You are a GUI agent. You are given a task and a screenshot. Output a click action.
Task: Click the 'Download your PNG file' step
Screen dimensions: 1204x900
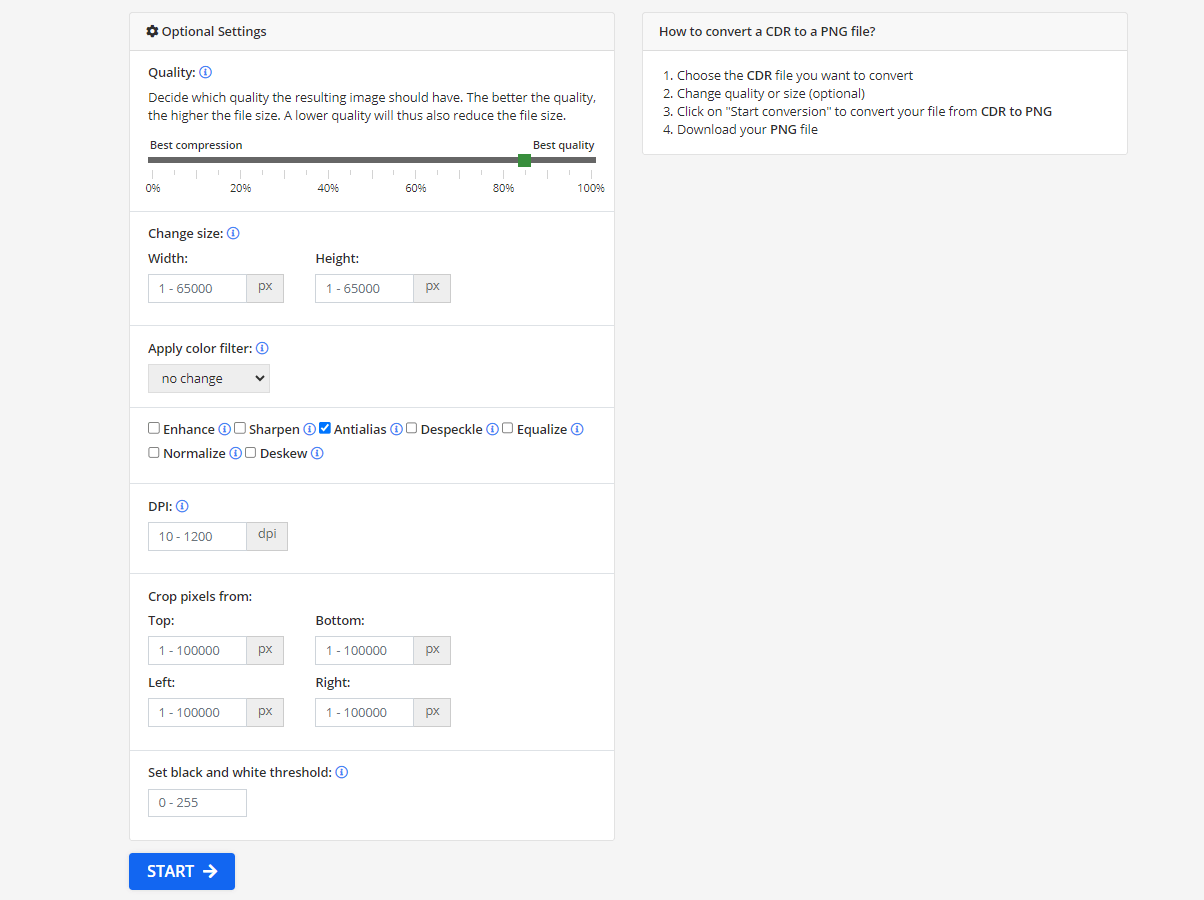pos(747,129)
